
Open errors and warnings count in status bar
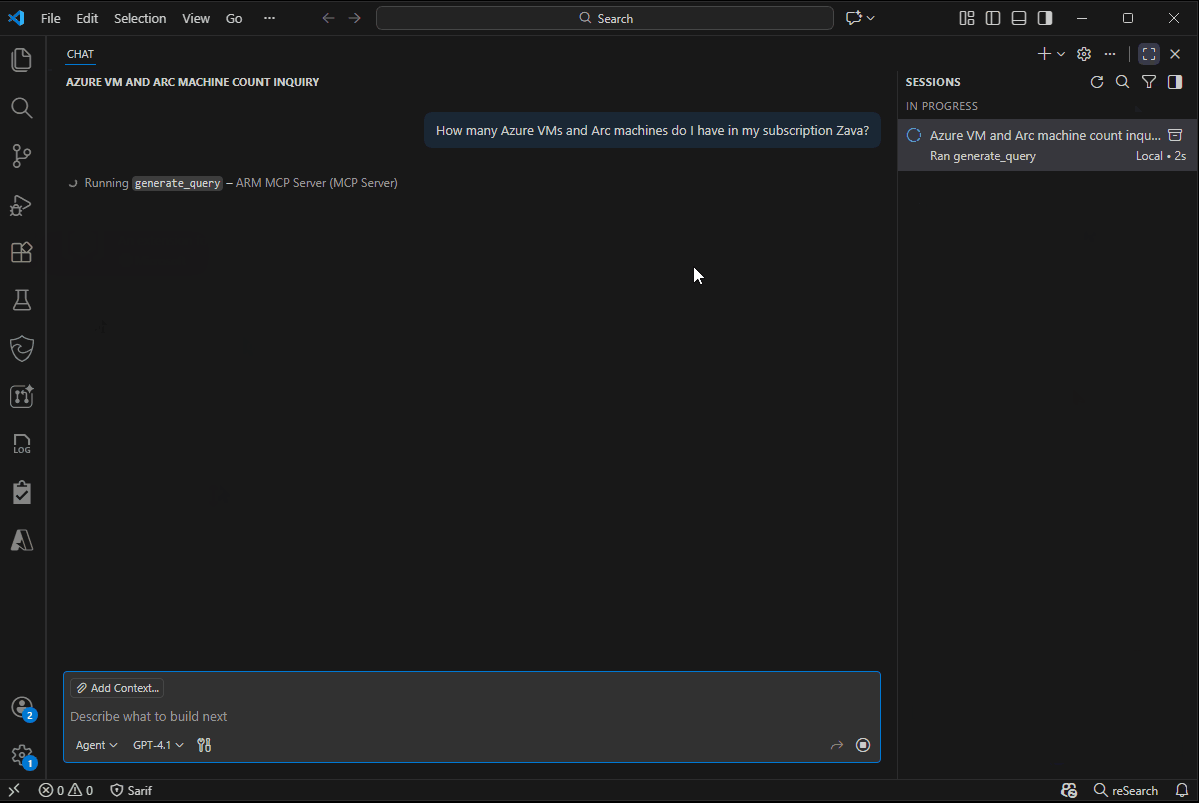(66, 791)
